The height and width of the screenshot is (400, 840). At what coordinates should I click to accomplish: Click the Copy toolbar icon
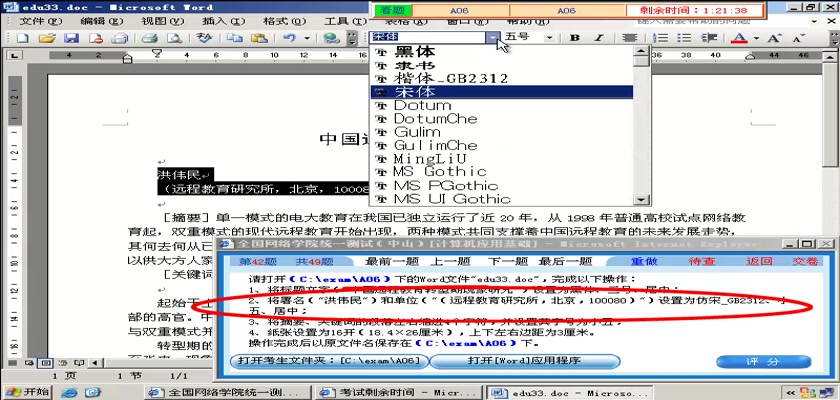[234, 38]
